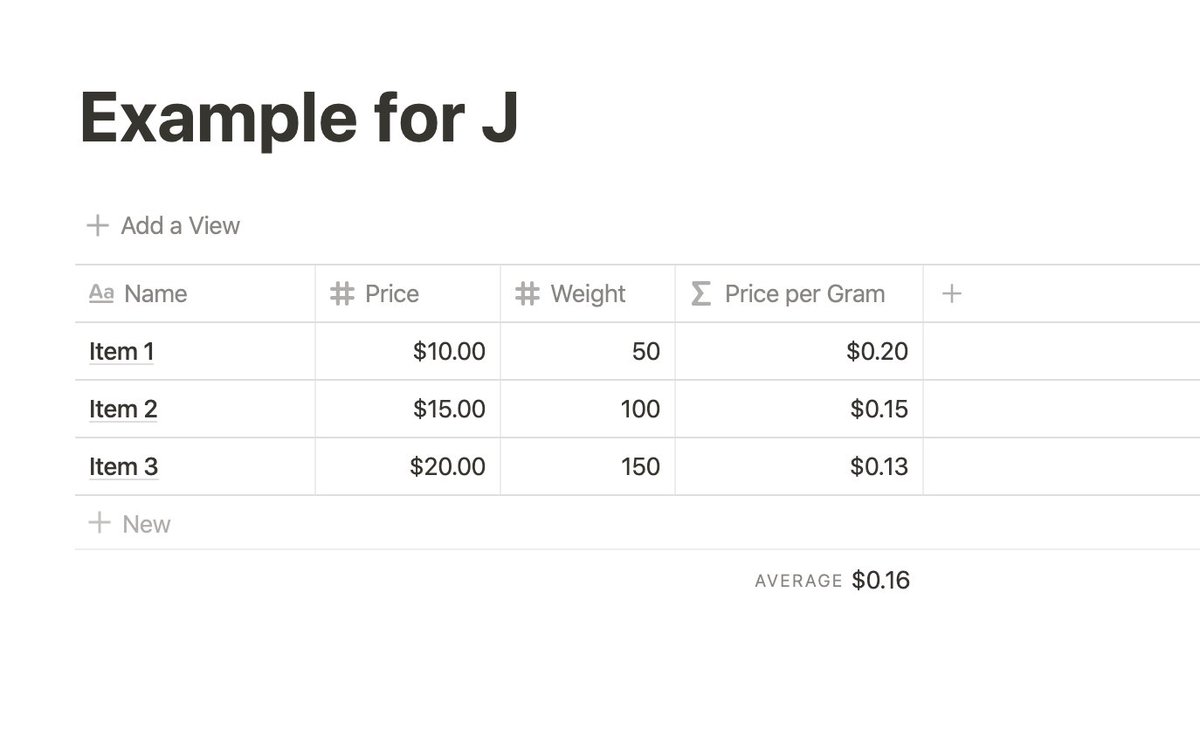Click New to add a row

[x=146, y=524]
